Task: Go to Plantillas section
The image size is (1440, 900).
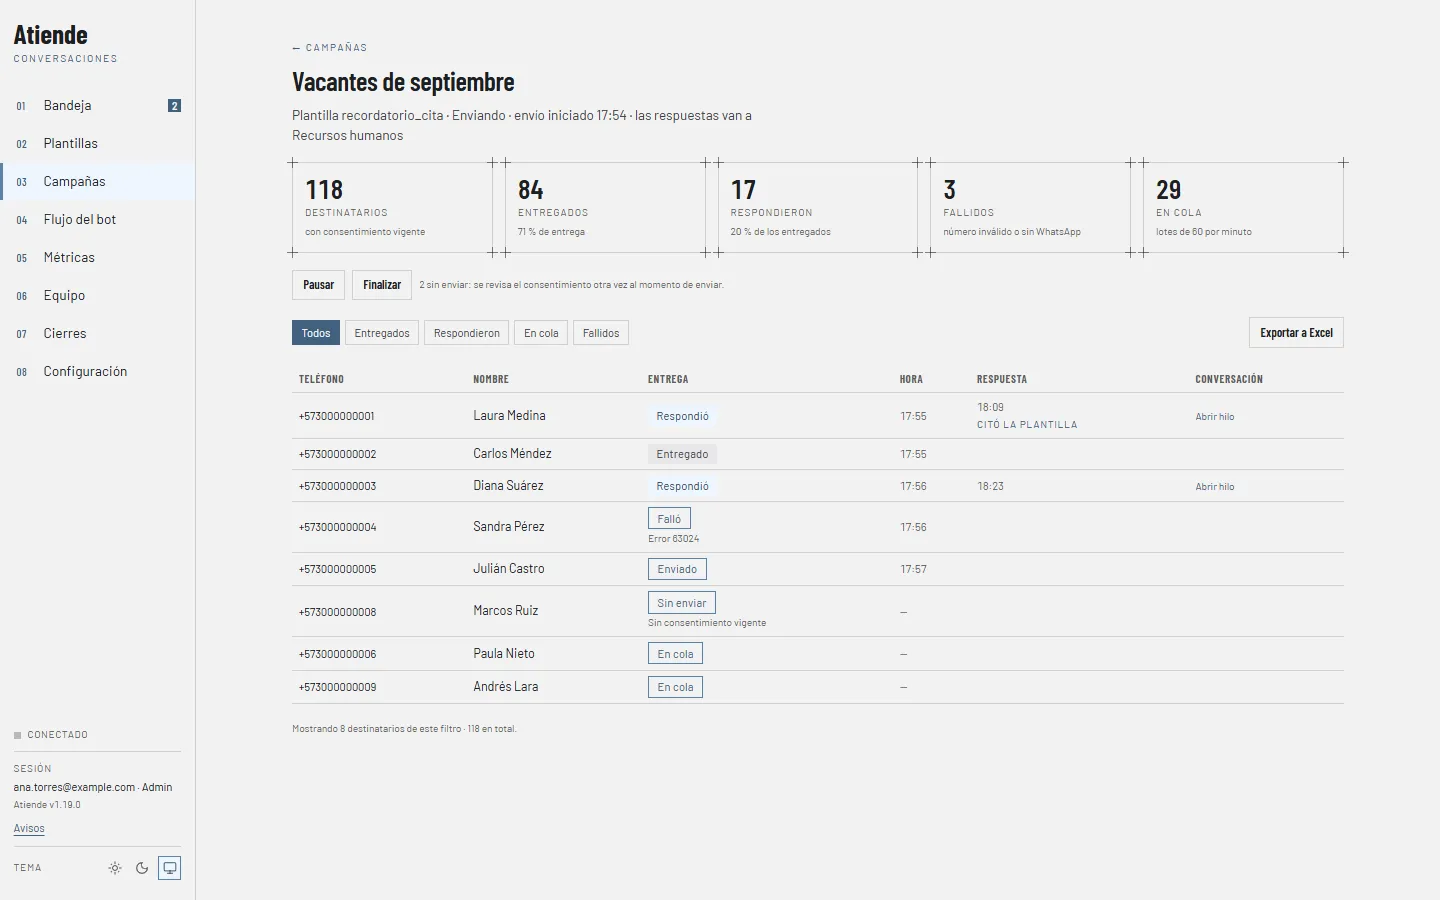Action: click(x=97, y=143)
